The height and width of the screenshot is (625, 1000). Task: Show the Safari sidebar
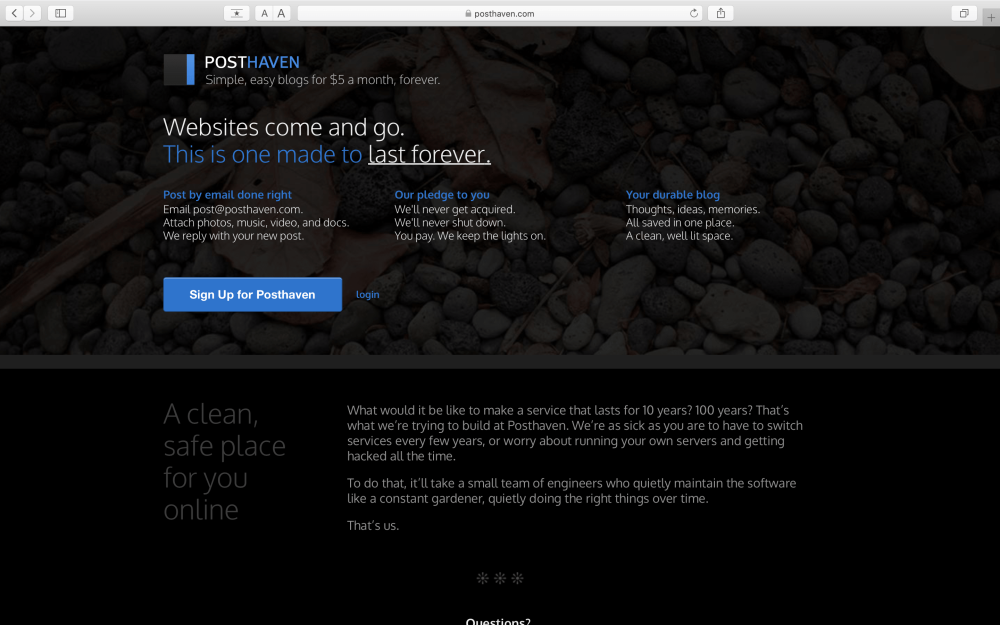coord(61,13)
